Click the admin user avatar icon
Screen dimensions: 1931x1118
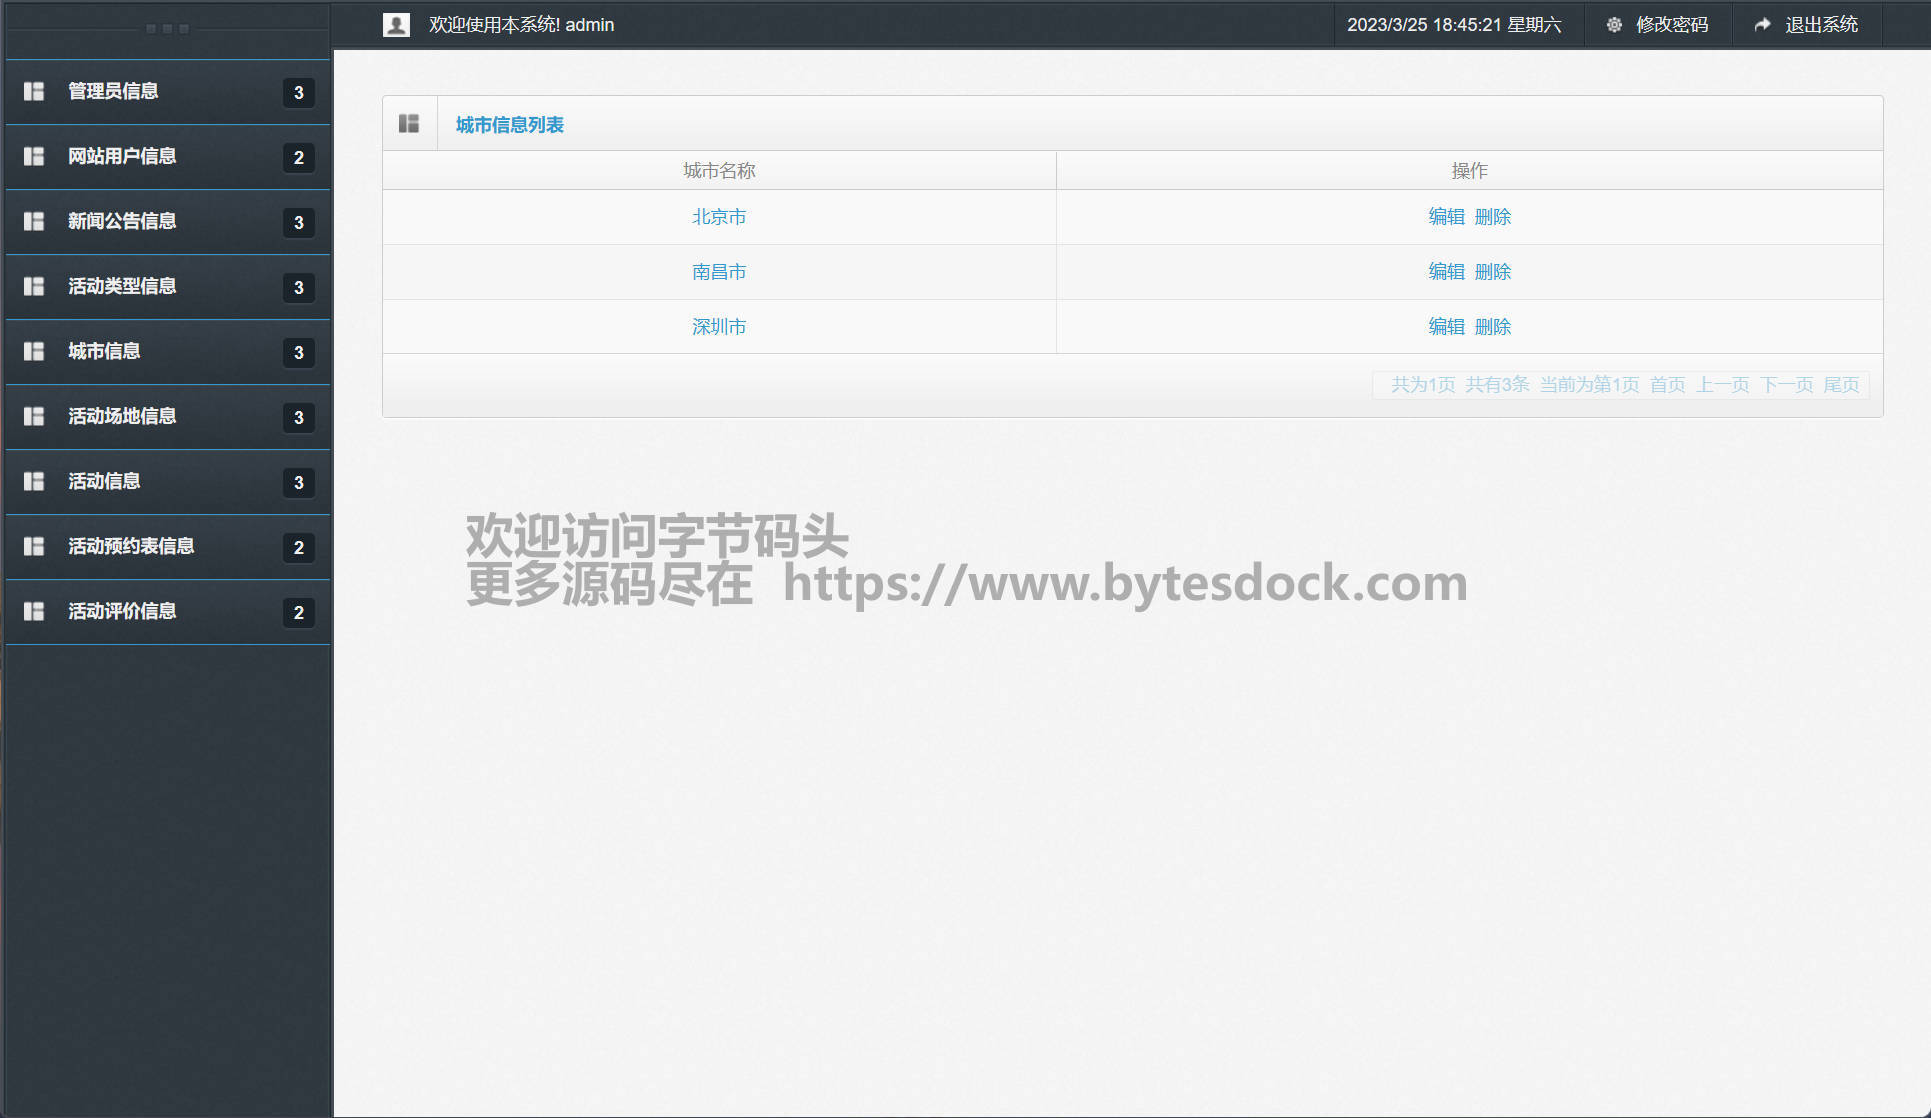396,25
